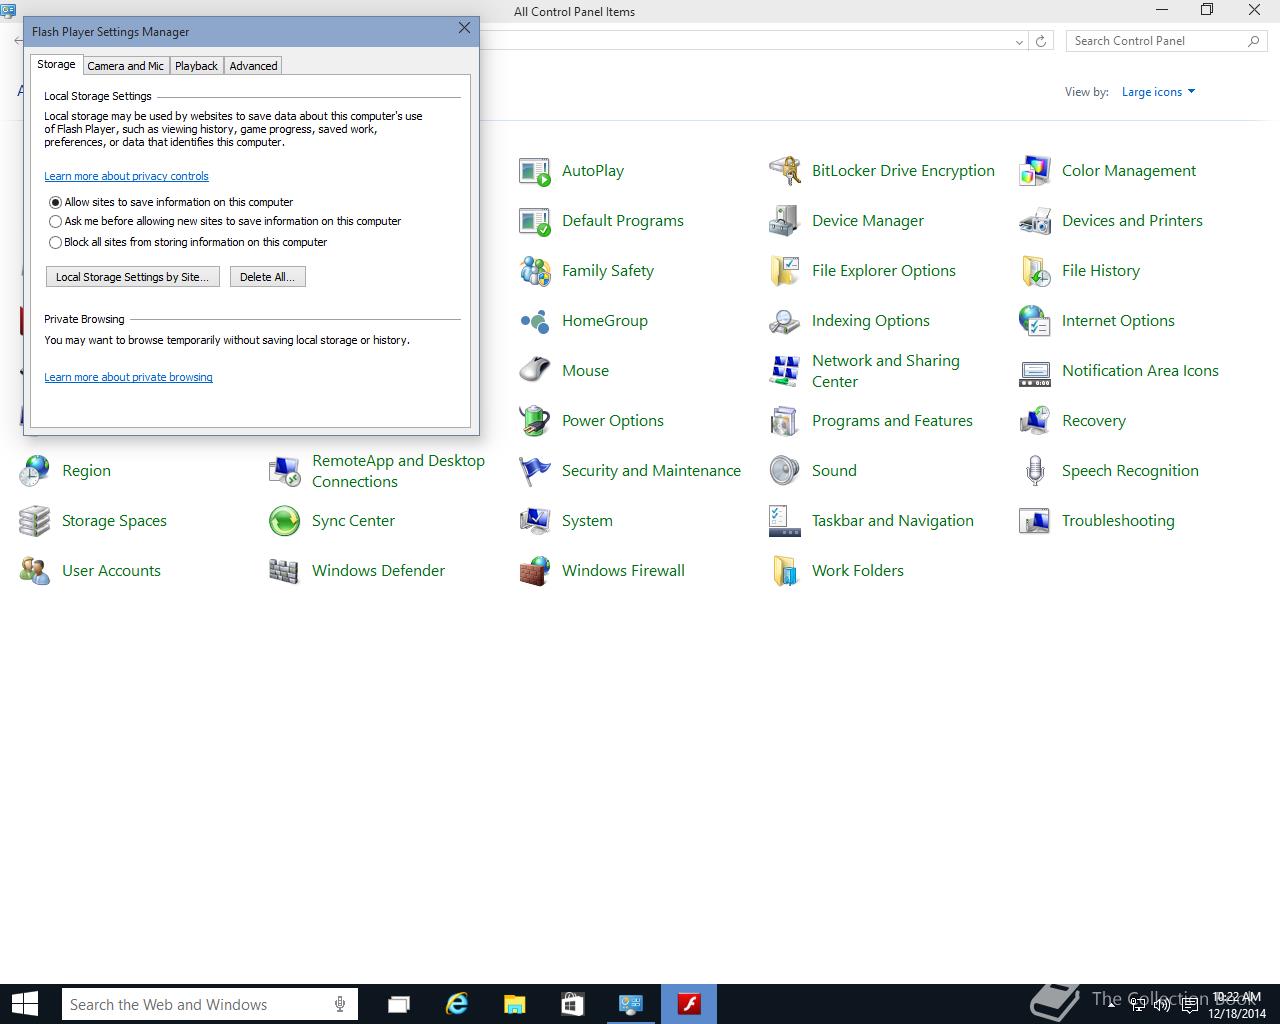Expand the View by Large icons dropdown
Screen dimensions: 1280x1024
tap(1158, 92)
